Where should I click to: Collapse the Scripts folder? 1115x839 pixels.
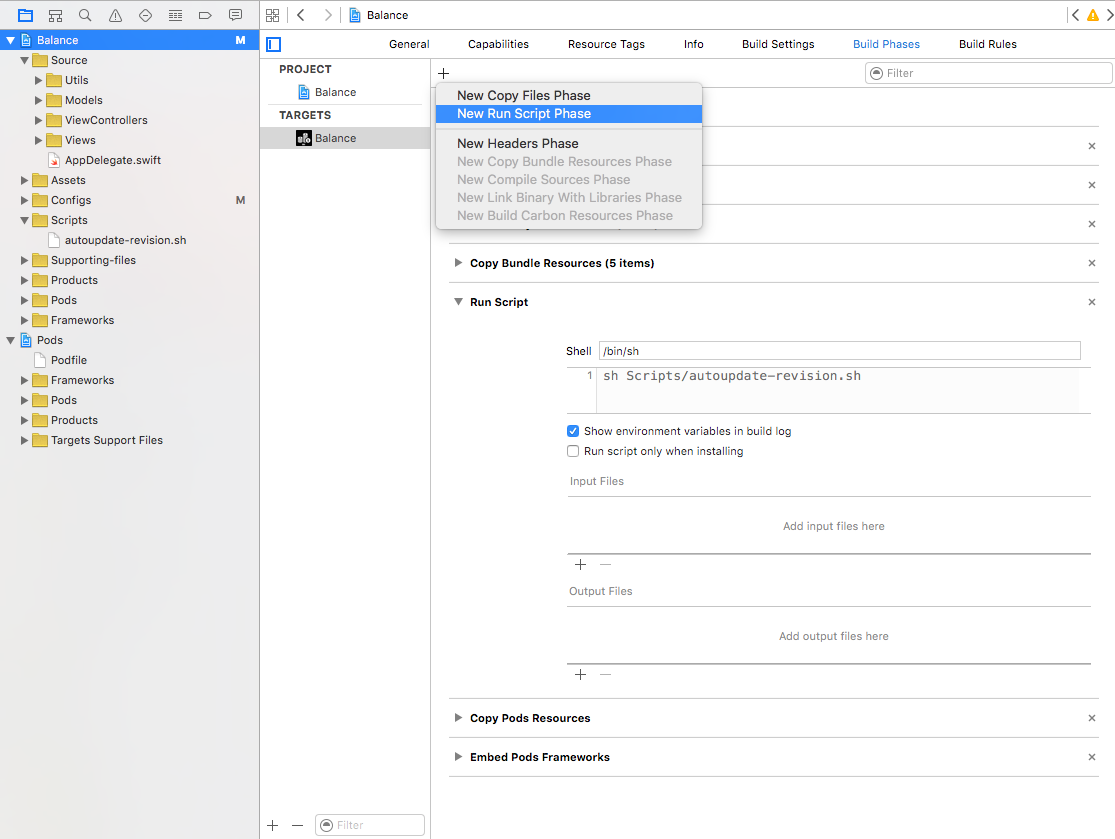(25, 220)
